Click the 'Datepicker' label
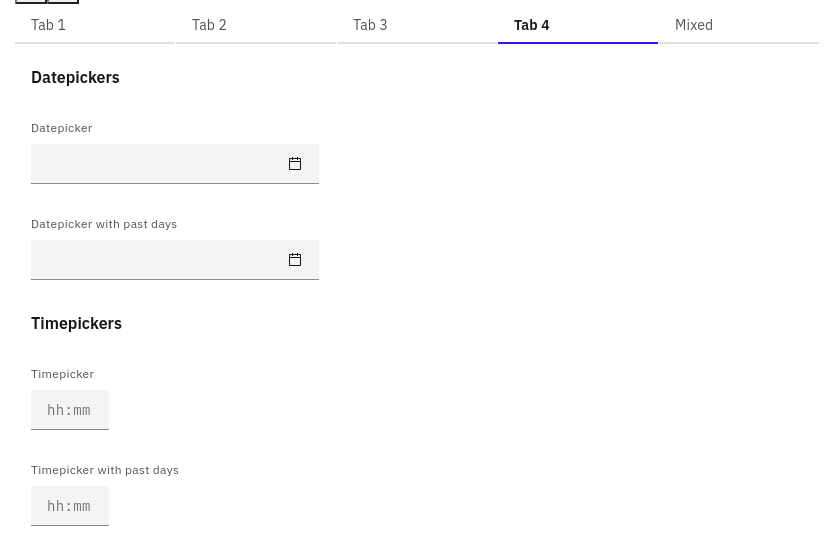 61,128
